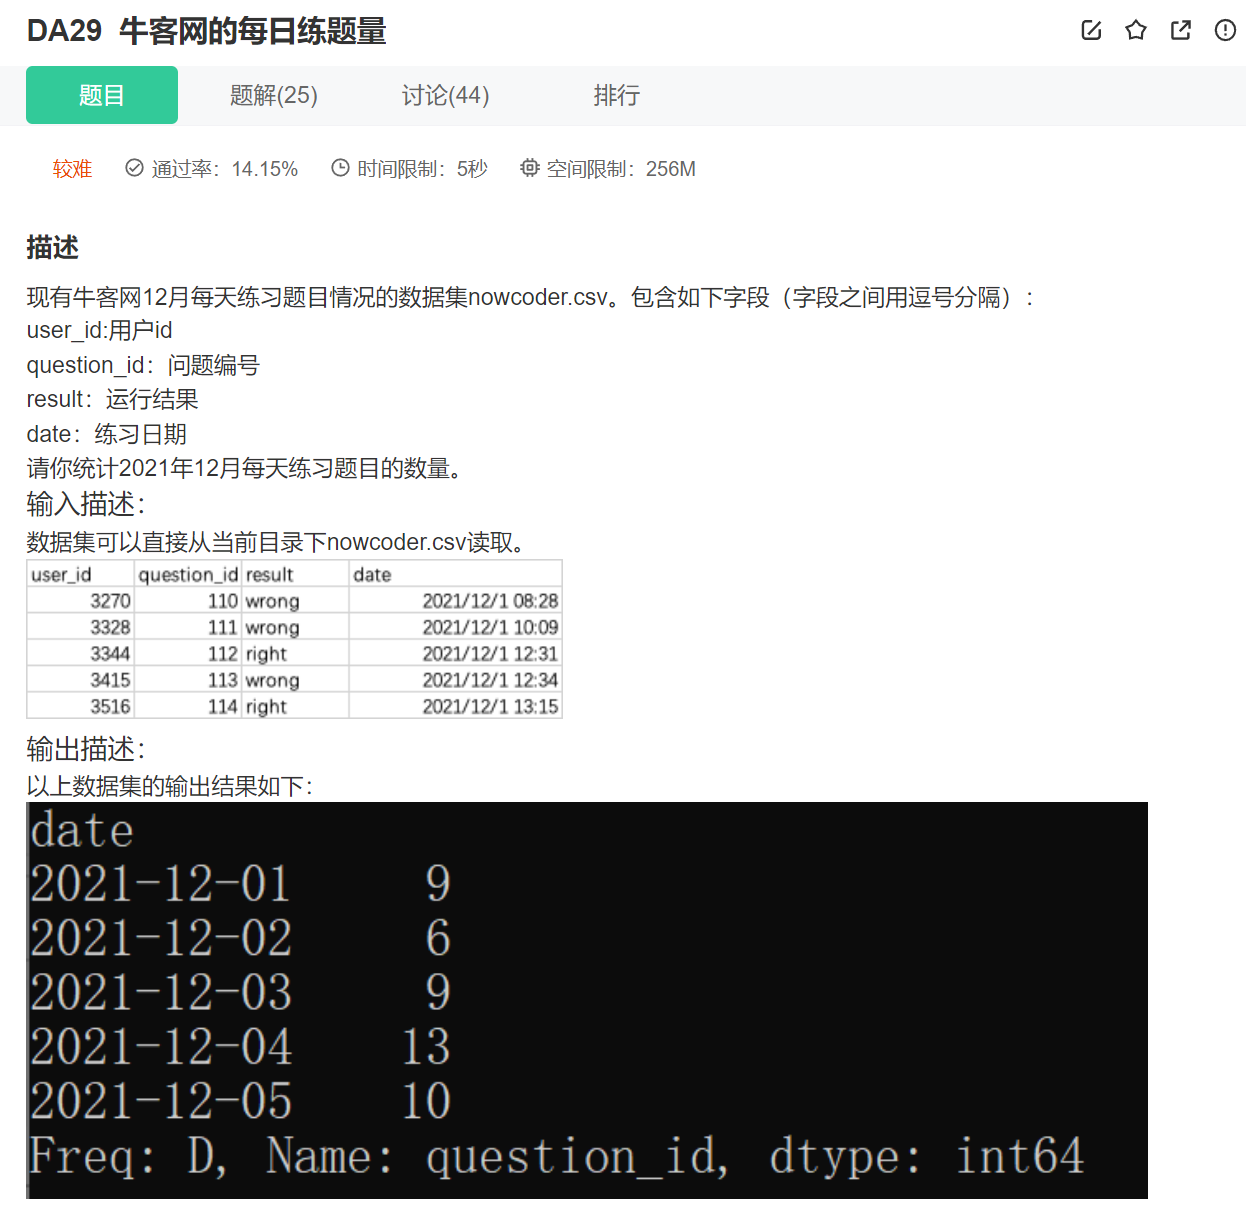
Task: Click the 请你统计2021年12月 instruction sentence
Action: click(x=246, y=468)
